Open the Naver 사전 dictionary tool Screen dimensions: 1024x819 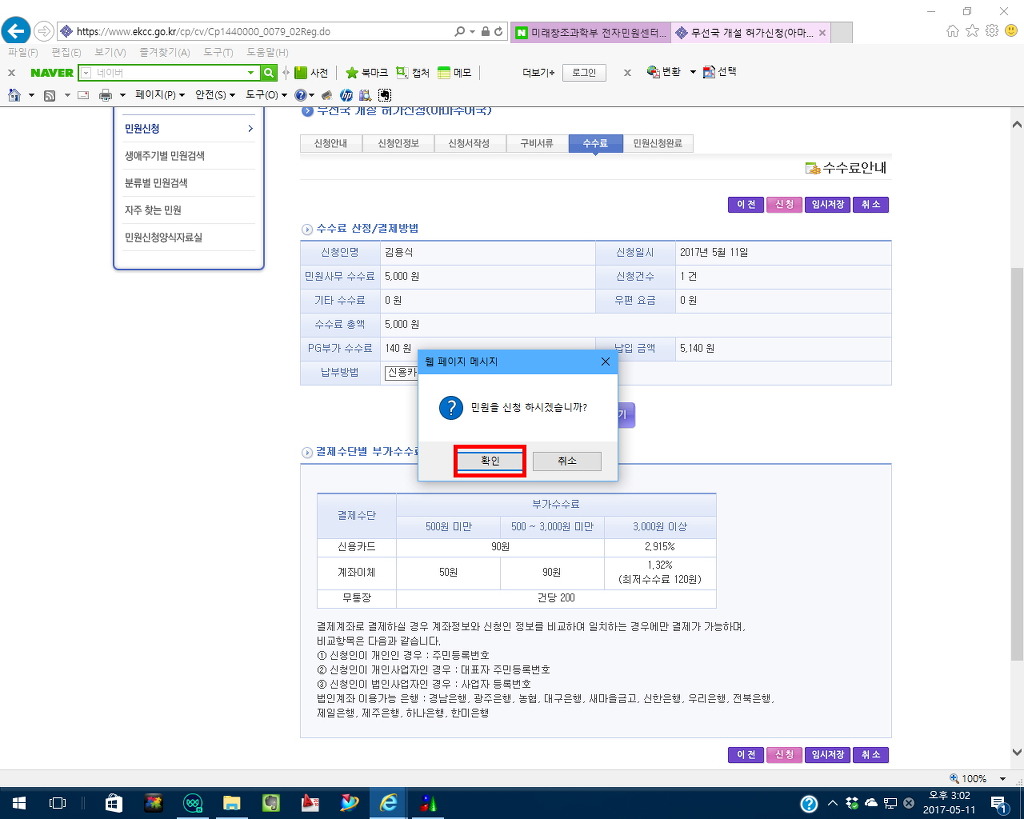pyautogui.click(x=311, y=72)
